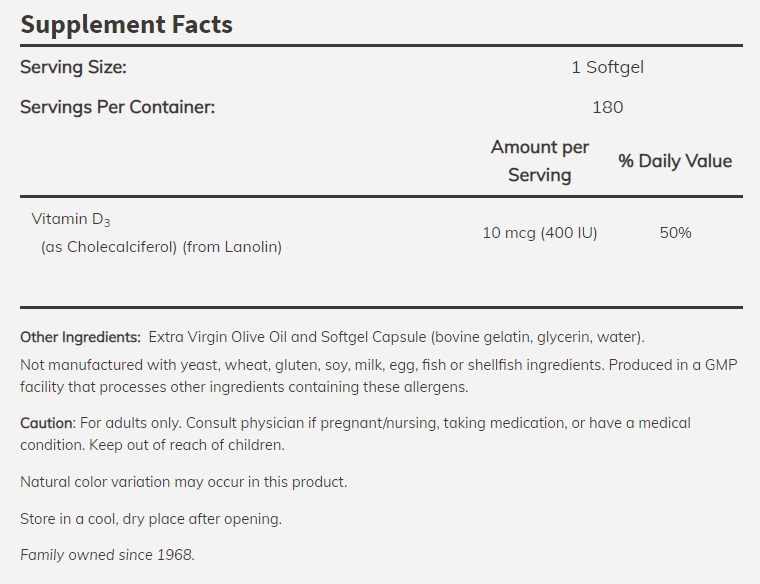Click the Serving Size label

[x=73, y=68]
